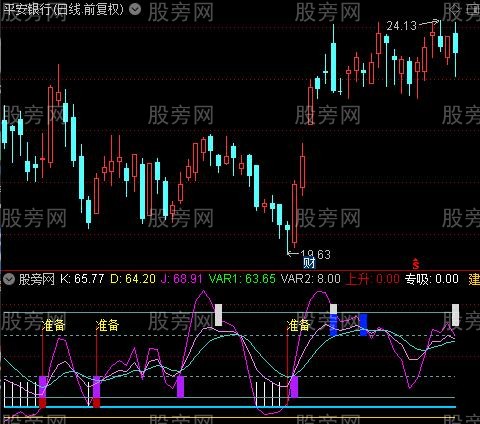Select the 上升: 0.00 value
The width and height of the screenshot is (480, 424).
coord(373,279)
